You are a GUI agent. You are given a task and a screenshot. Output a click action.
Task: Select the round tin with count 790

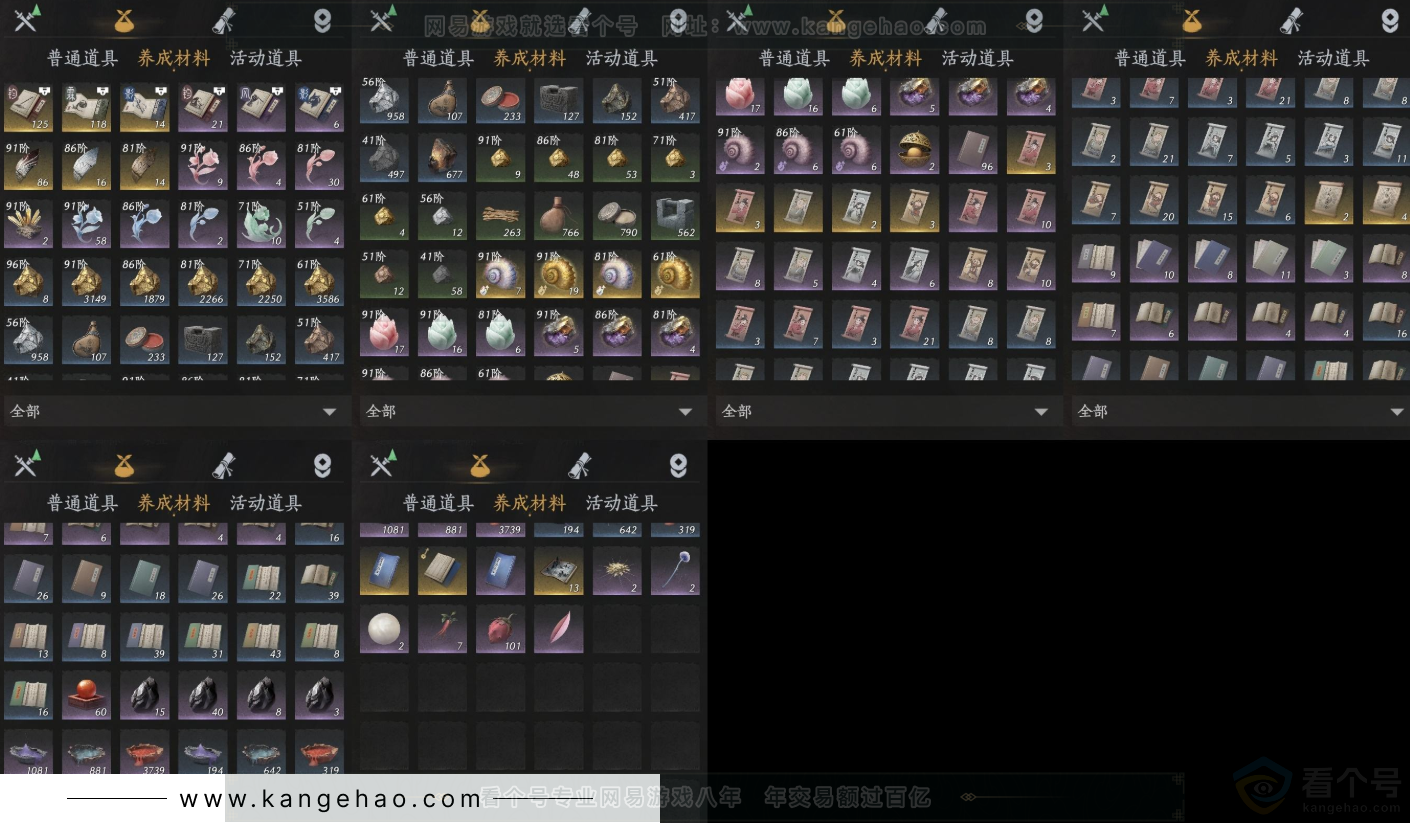click(617, 216)
